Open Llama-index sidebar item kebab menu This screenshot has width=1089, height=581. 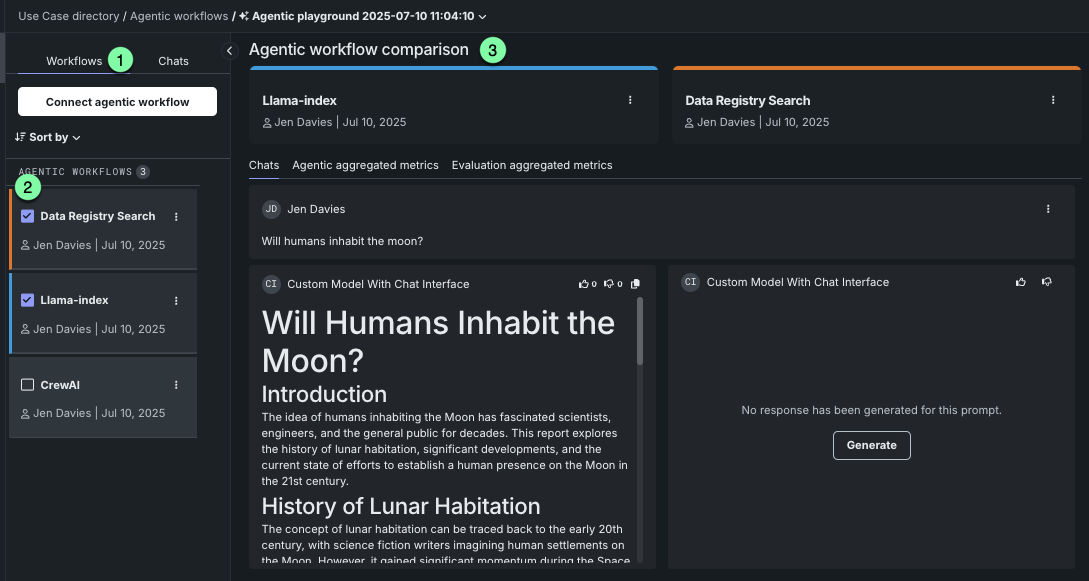click(x=177, y=300)
